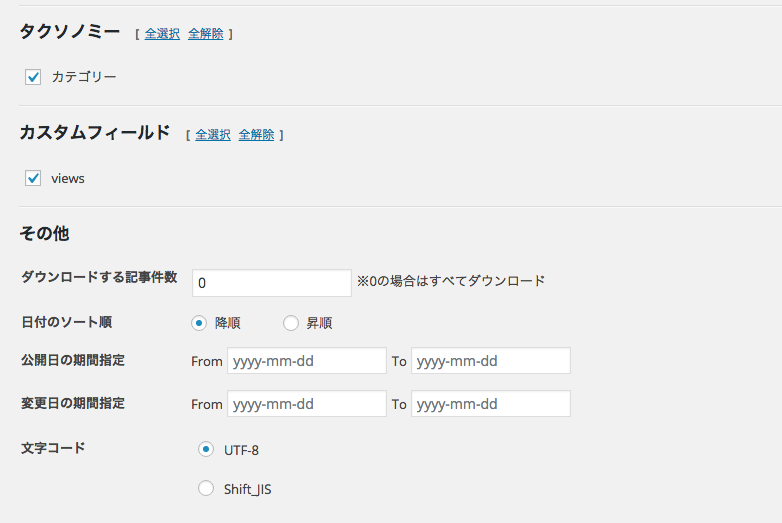Click the カテゴリー checkbox label text
The height and width of the screenshot is (523, 782).
coord(84,77)
